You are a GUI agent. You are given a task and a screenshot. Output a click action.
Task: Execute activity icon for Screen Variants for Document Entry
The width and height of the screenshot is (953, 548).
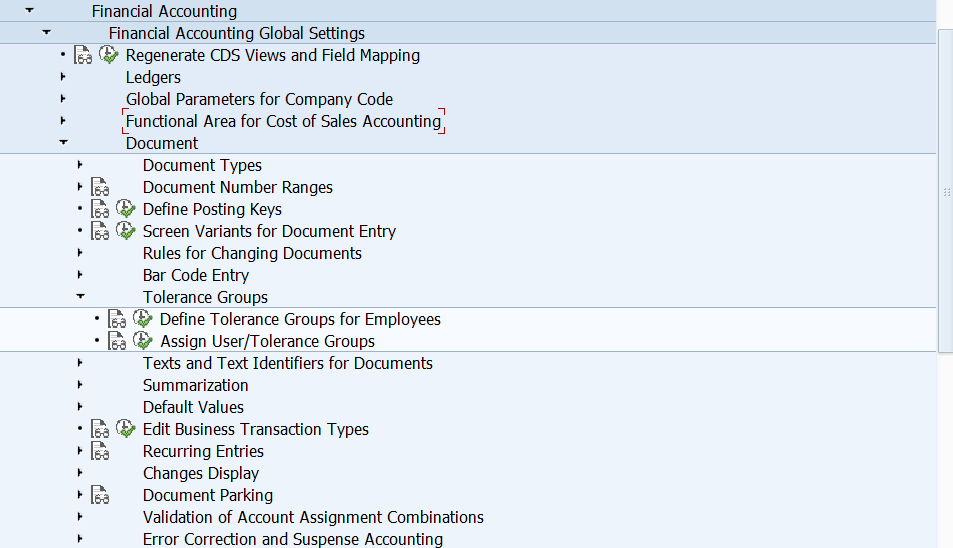point(125,230)
